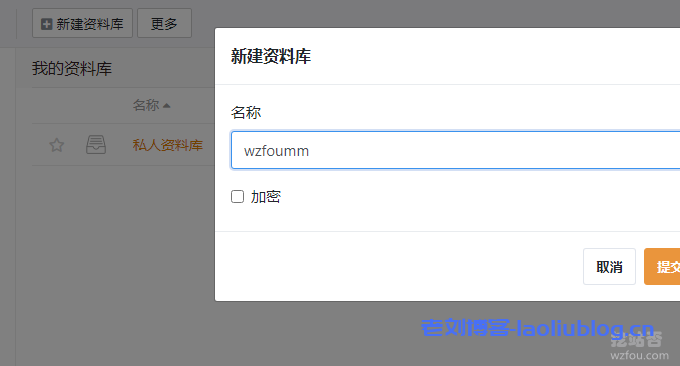Click the 加密 label text
The height and width of the screenshot is (366, 680).
point(266,196)
